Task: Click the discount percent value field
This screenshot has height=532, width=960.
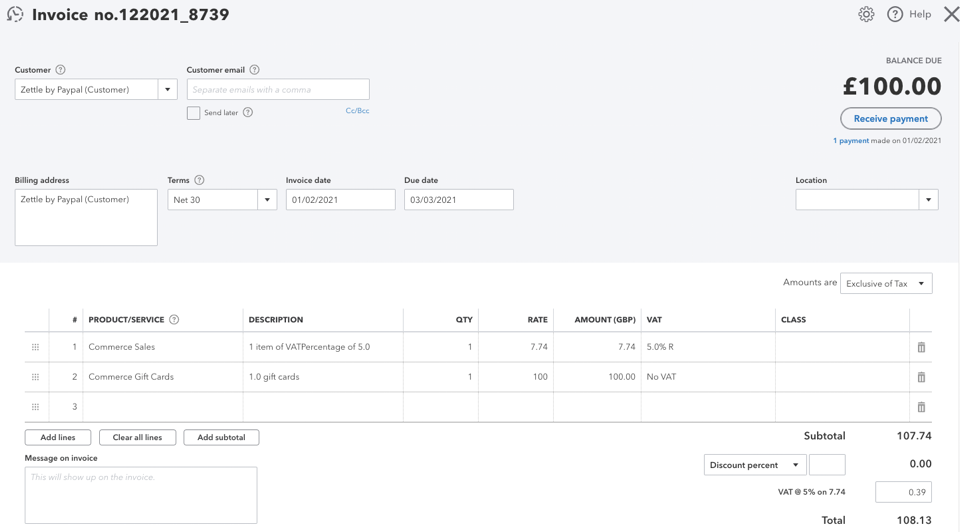Action: click(x=827, y=465)
